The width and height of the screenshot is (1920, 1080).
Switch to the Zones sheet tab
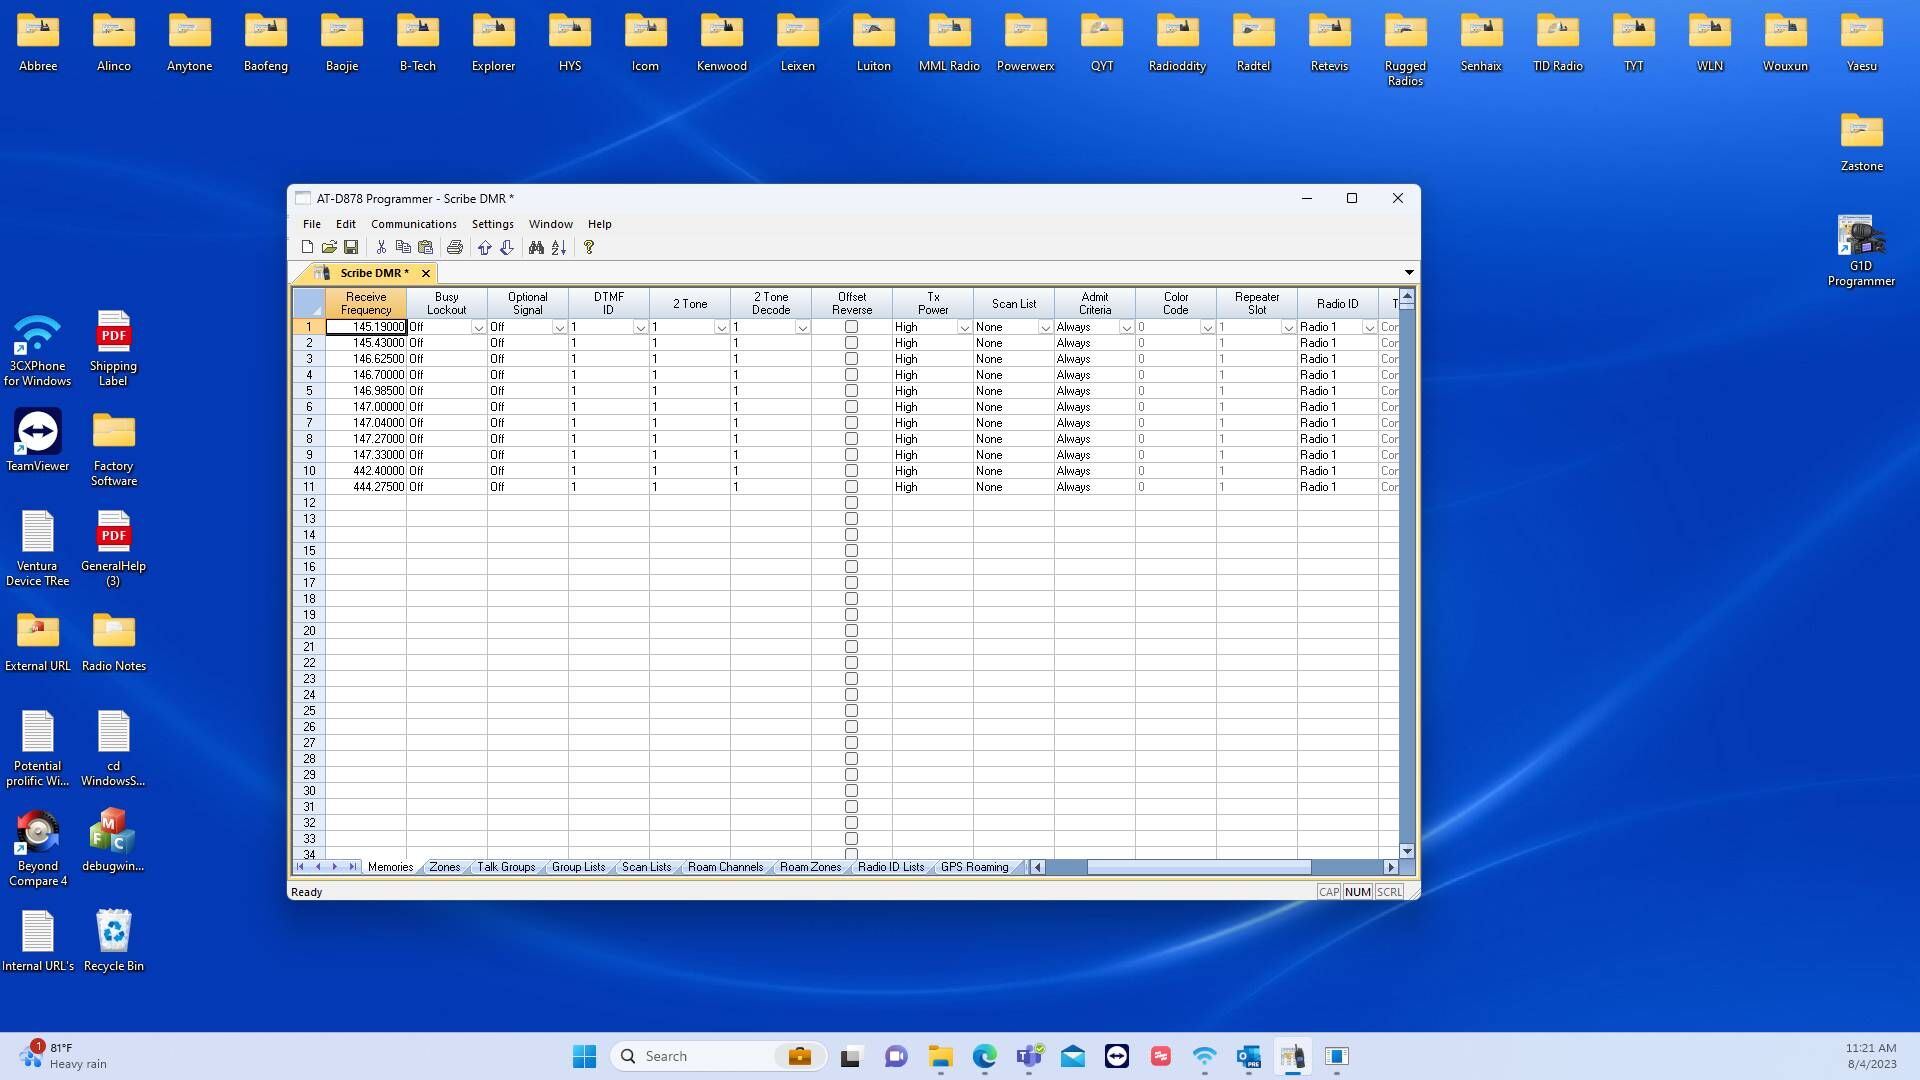(444, 867)
